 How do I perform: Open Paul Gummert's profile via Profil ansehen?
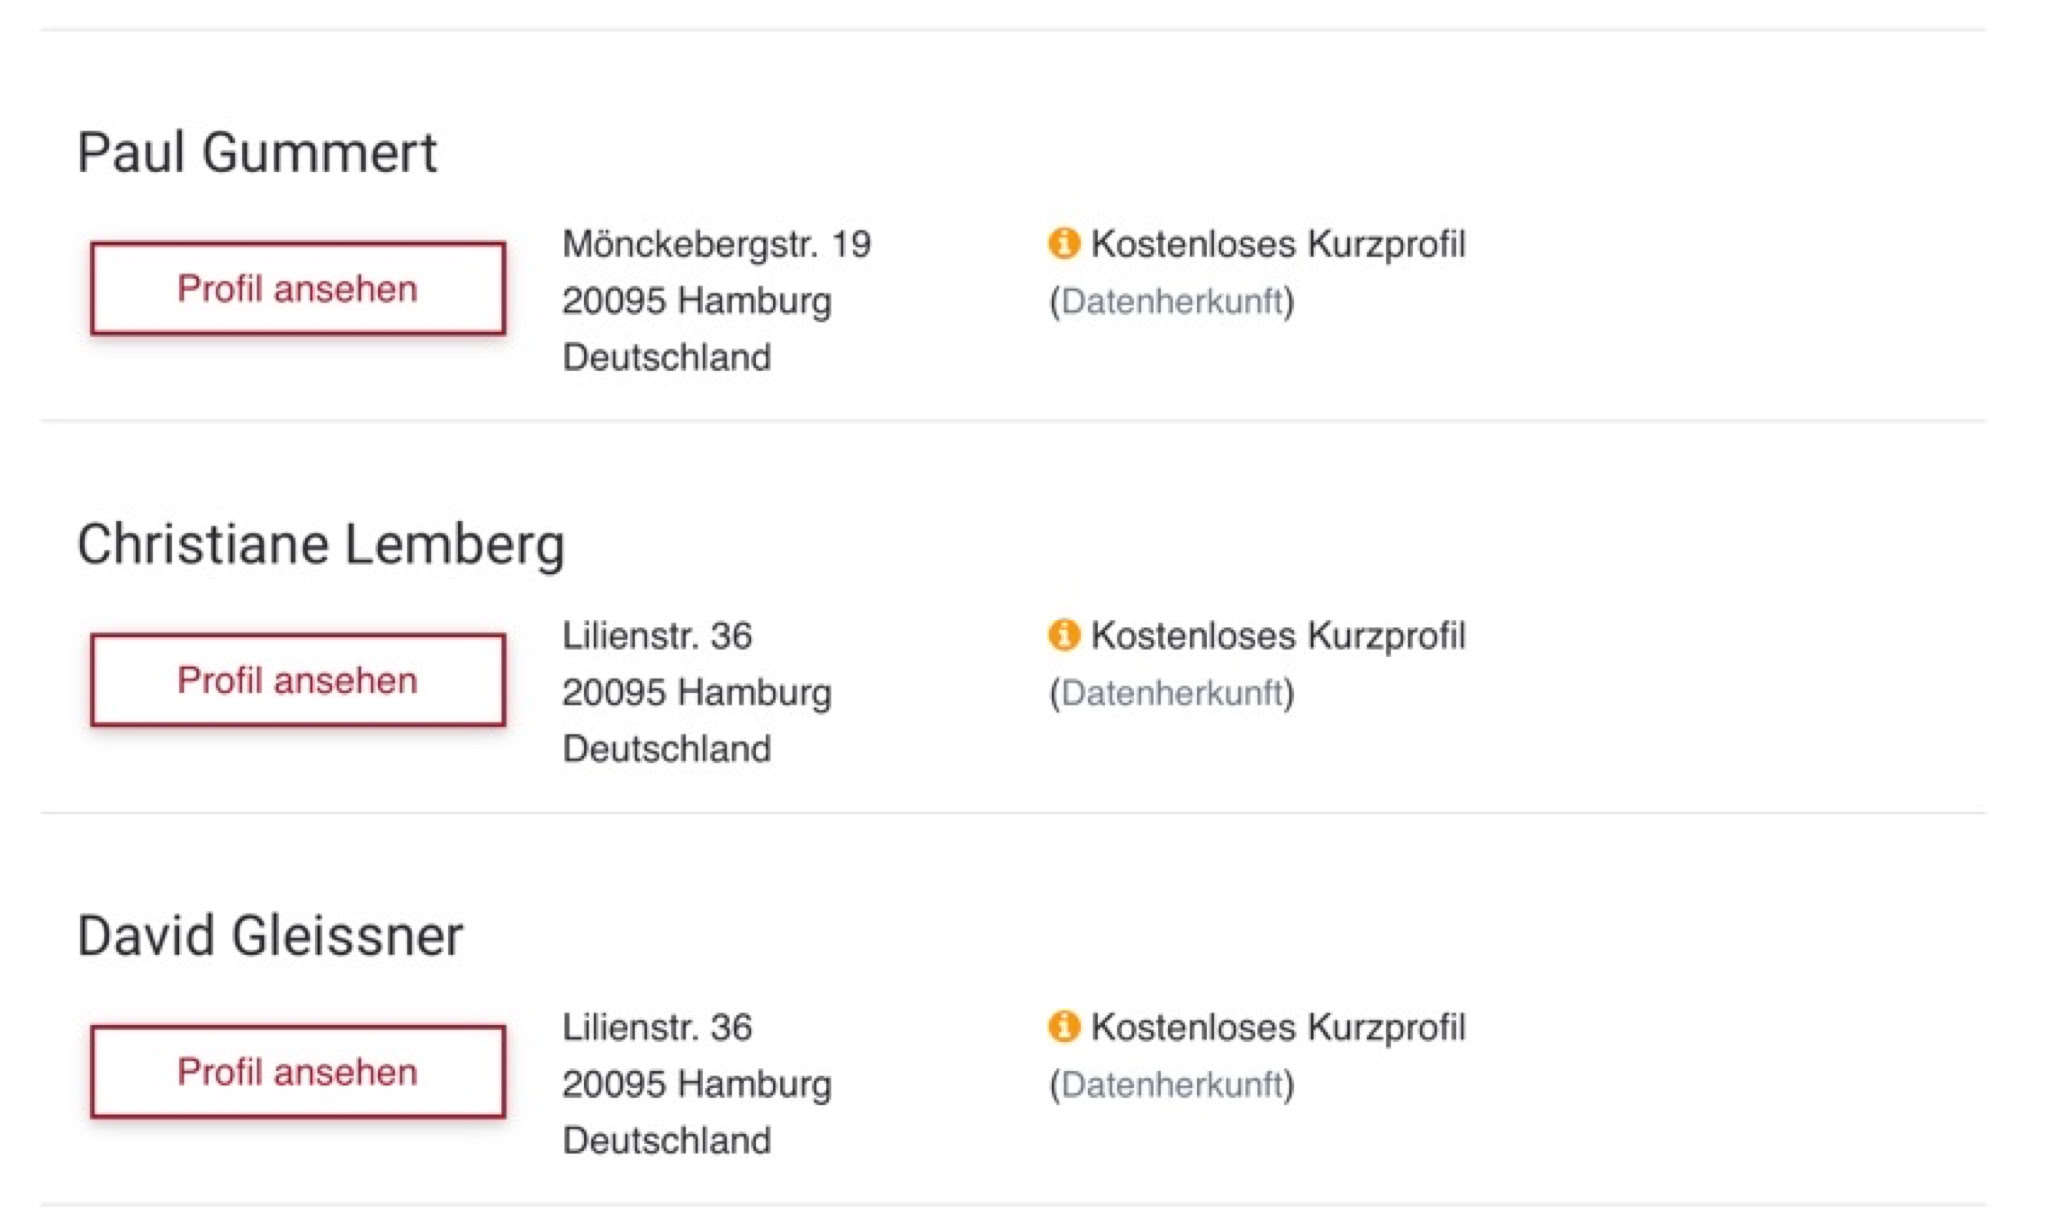[x=298, y=289]
